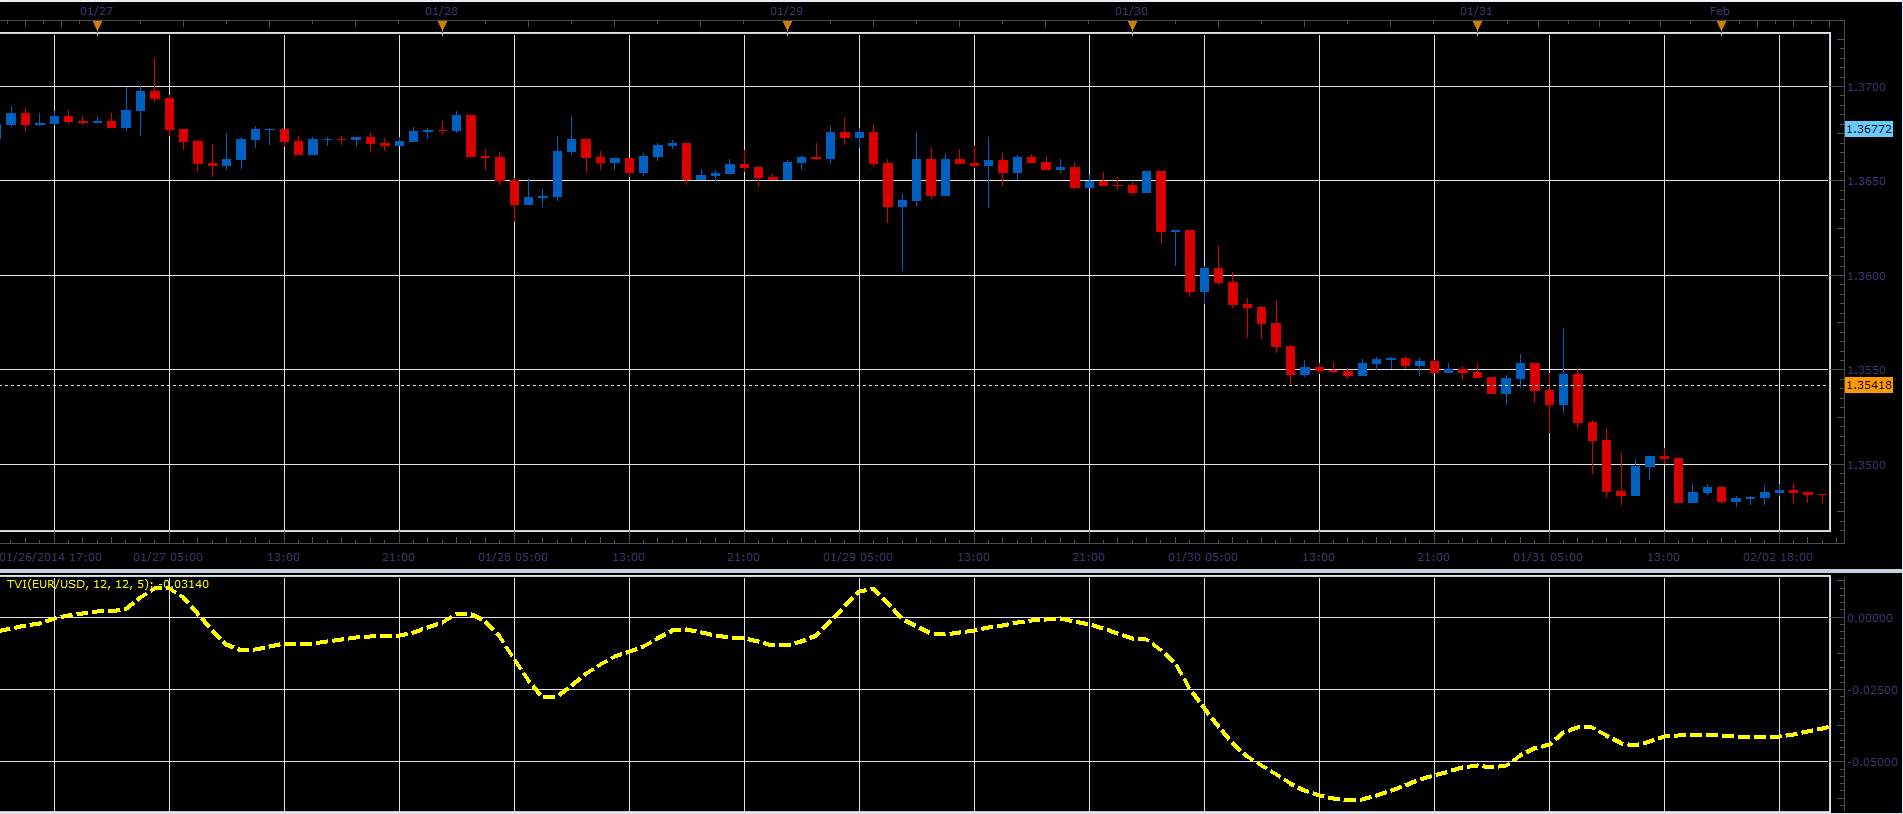The image size is (1903, 814).
Task: Select the TVI(EUR/USD, 12, 12, 5) indicator label
Action: (x=108, y=584)
